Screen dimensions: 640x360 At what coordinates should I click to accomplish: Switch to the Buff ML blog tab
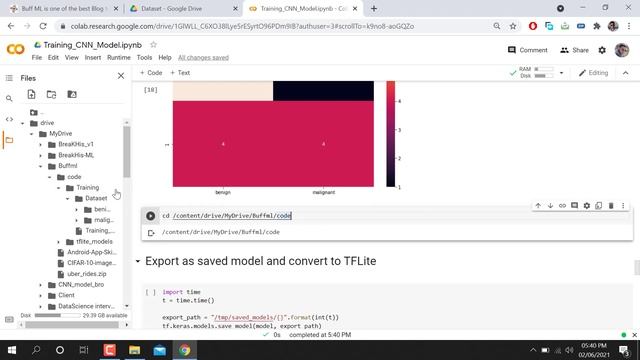click(x=63, y=8)
